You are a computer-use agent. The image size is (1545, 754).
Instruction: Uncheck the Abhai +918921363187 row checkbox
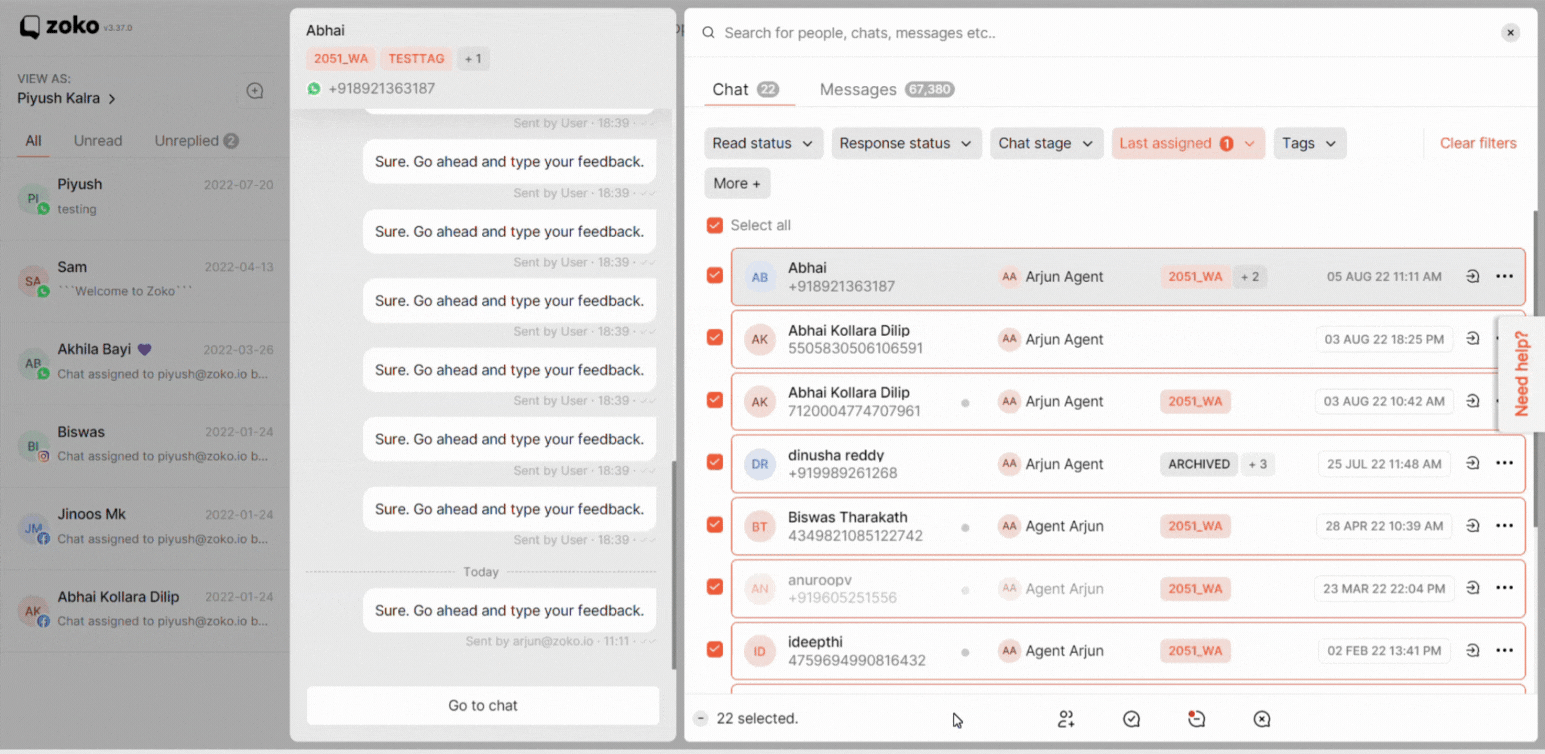tap(714, 275)
